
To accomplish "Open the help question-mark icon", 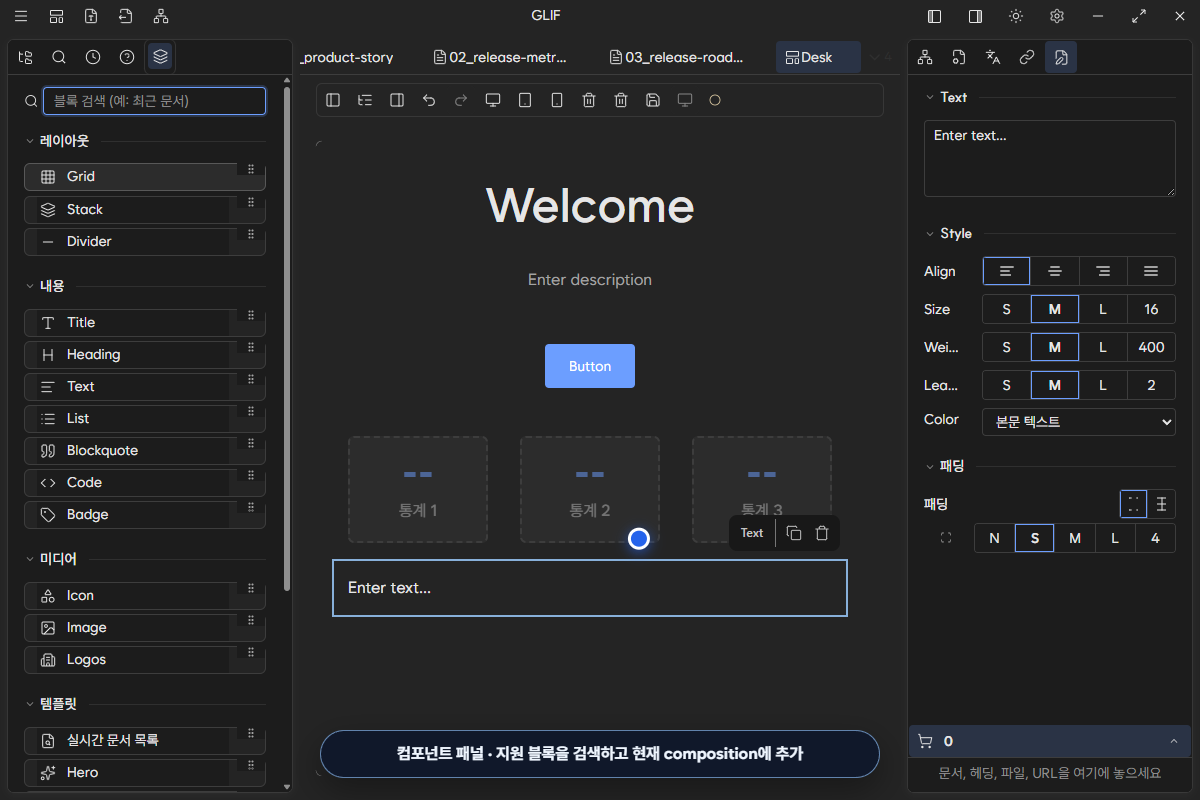I will pos(127,57).
